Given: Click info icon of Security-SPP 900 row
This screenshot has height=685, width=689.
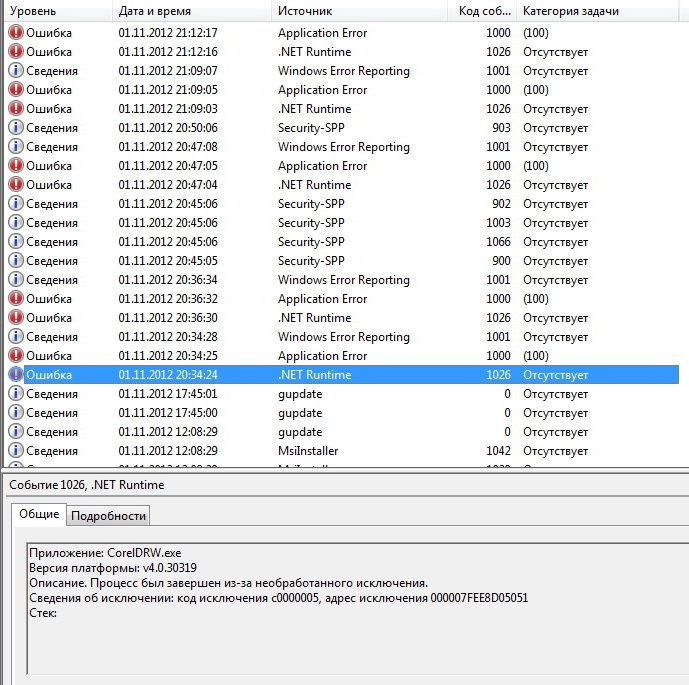Looking at the screenshot, I should click(16, 261).
